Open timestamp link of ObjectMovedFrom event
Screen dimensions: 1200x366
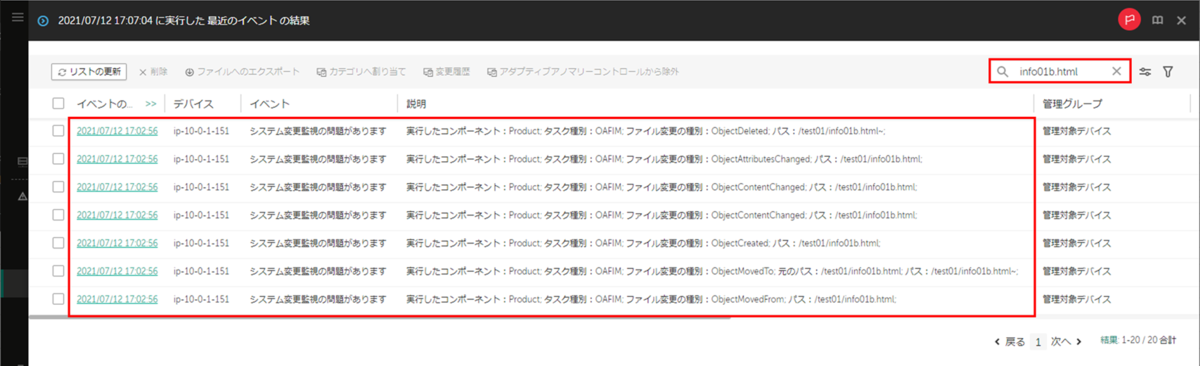tap(117, 299)
